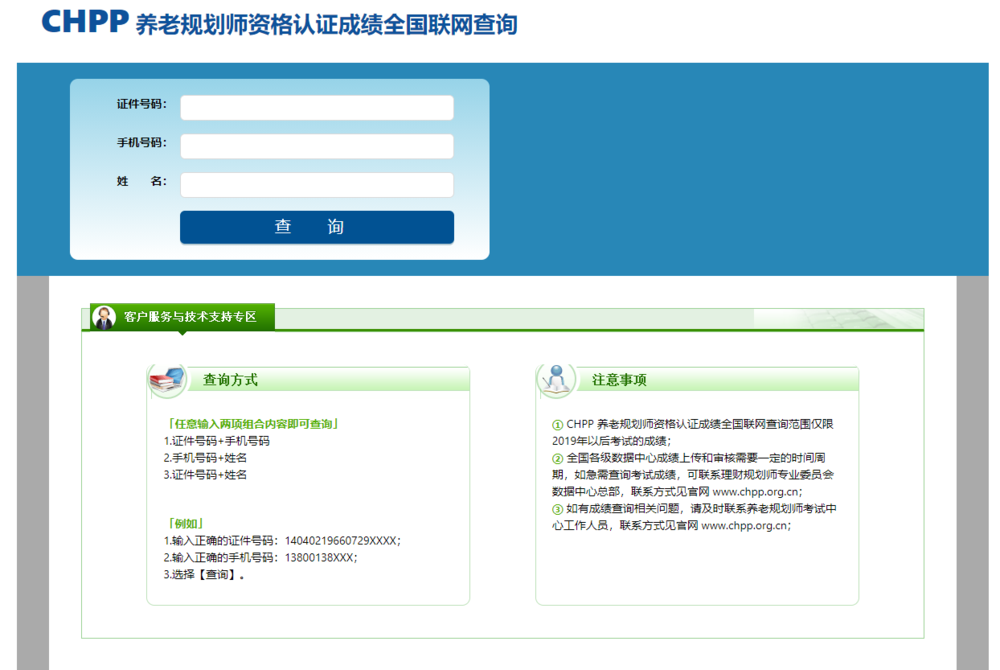
Task: Select the 客户服务与技术支持专区 tab
Action: (x=189, y=317)
